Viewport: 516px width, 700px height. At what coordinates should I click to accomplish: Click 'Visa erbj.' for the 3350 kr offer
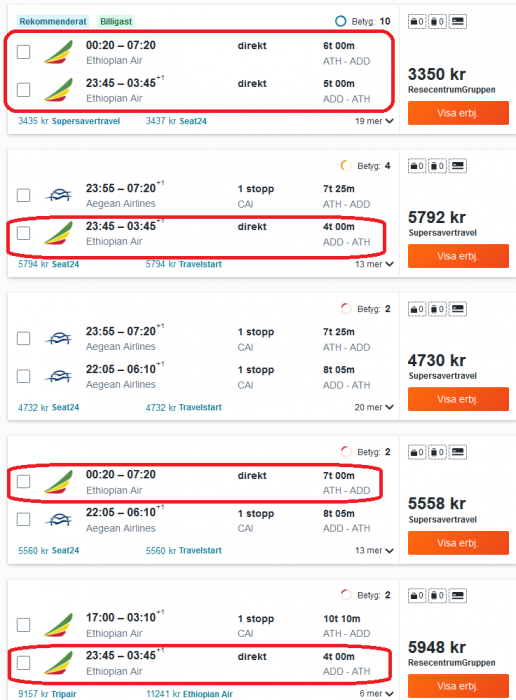[458, 113]
